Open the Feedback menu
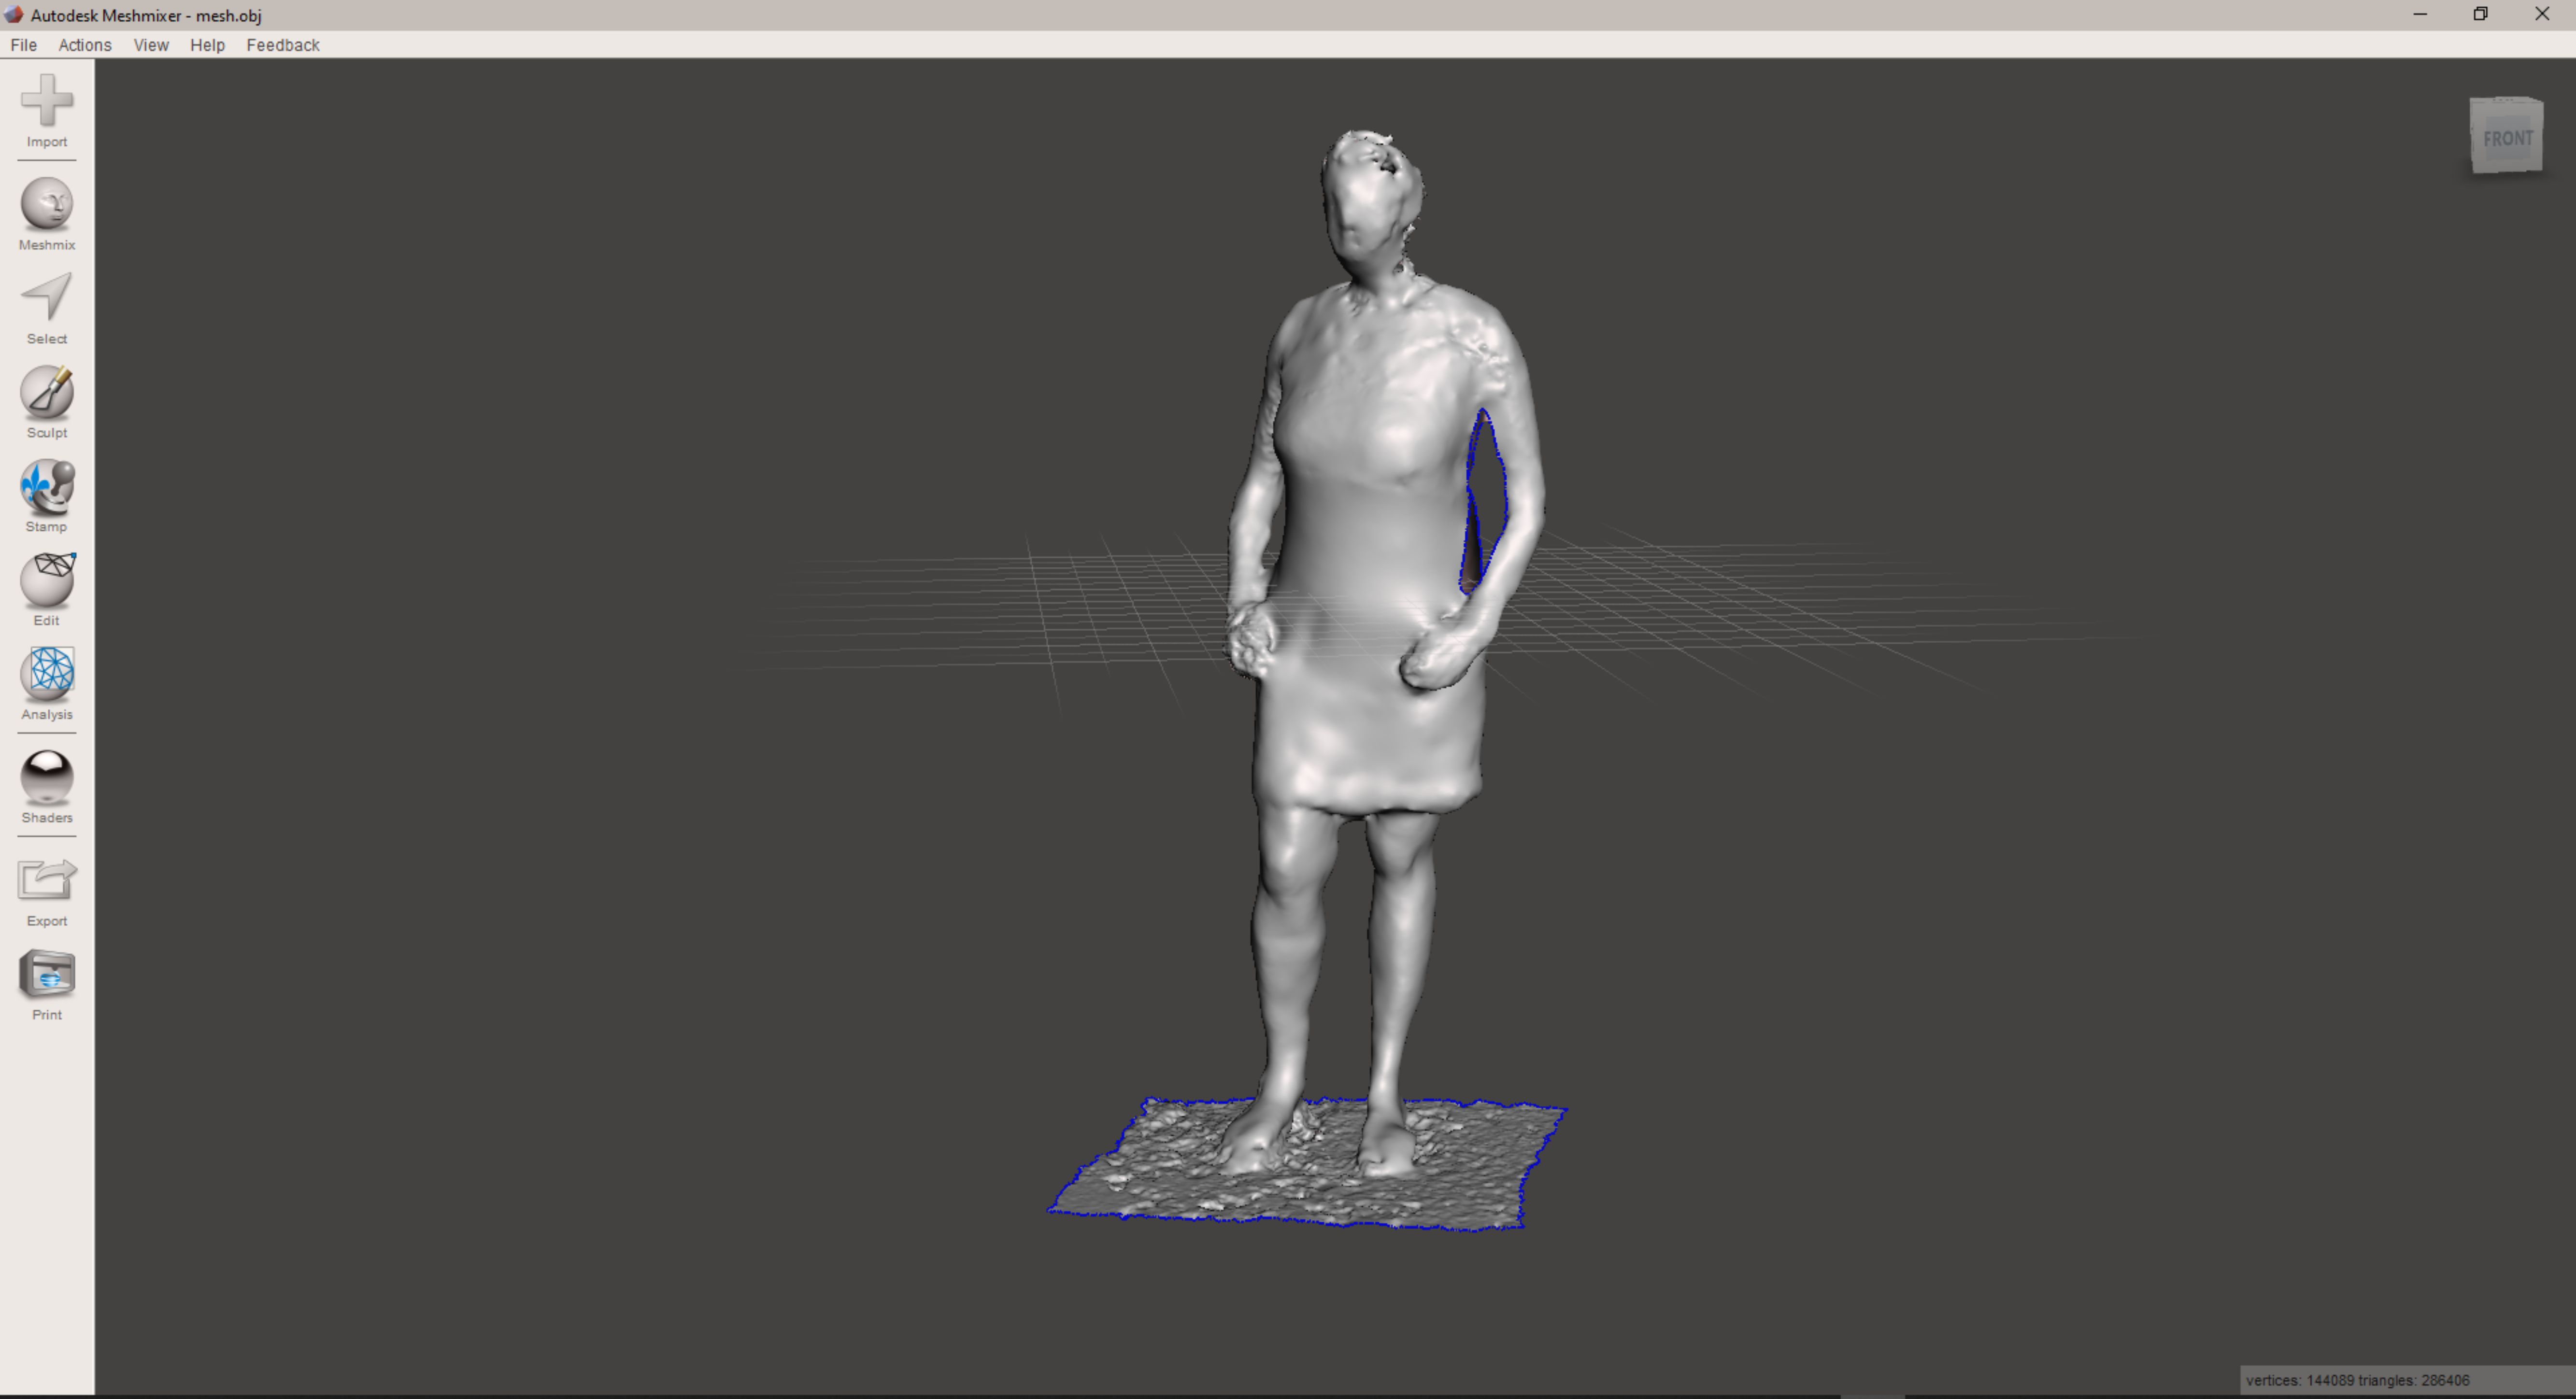Viewport: 2576px width, 1399px height. pyautogui.click(x=283, y=45)
